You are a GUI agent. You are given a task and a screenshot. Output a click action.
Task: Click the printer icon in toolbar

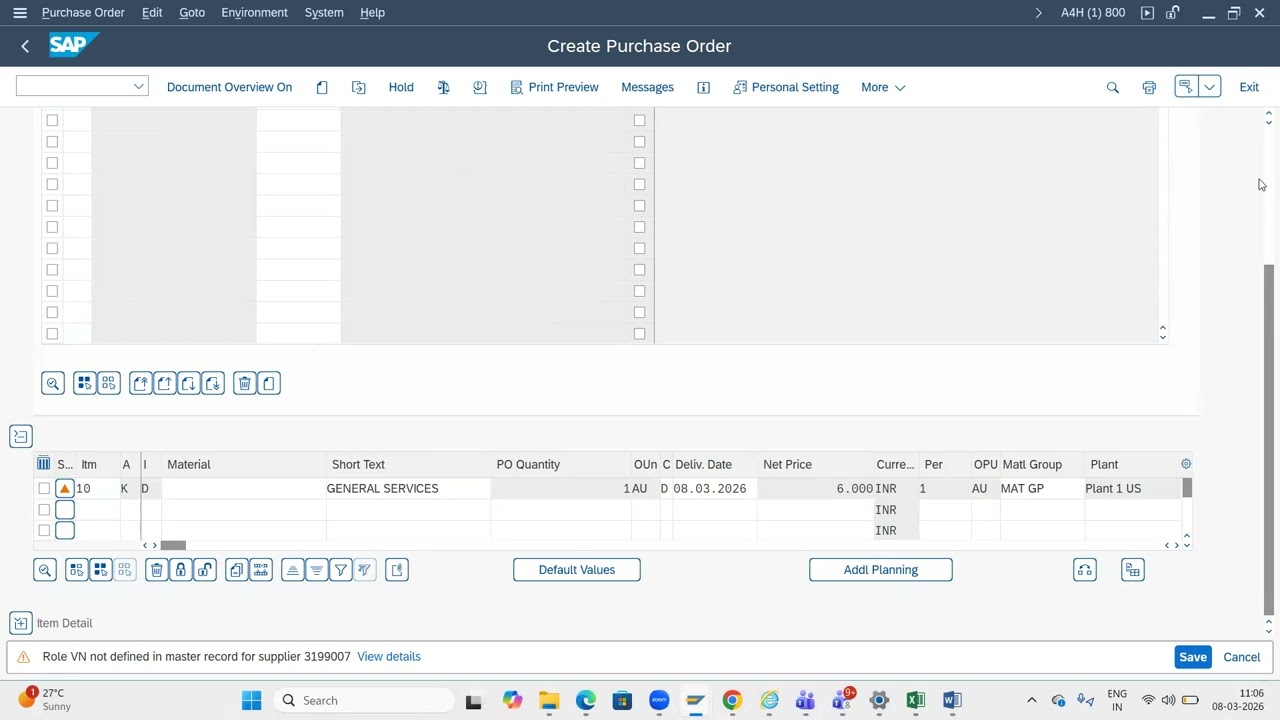coord(1149,87)
